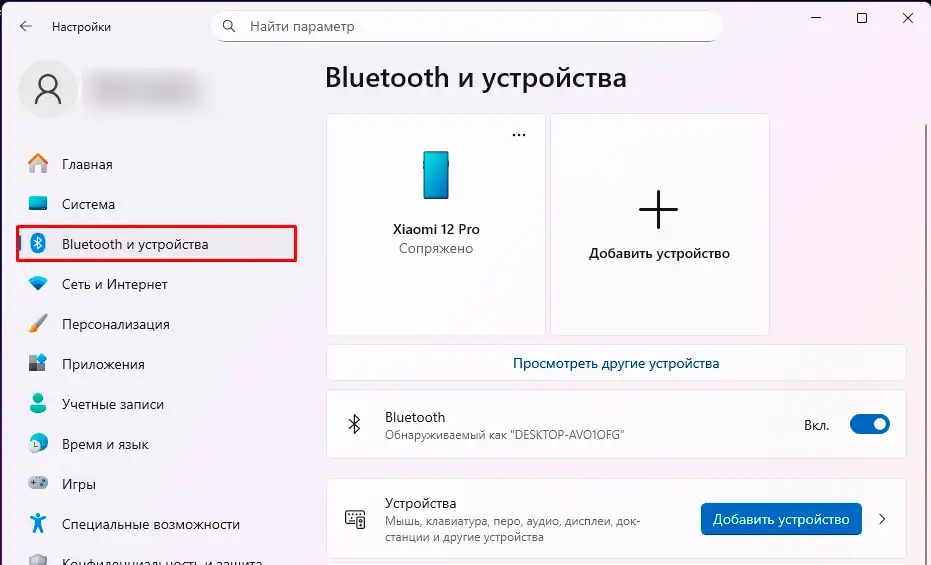This screenshot has height=565, width=931.
Task: Click the keyboard icon in Устройства row
Action: (x=355, y=519)
